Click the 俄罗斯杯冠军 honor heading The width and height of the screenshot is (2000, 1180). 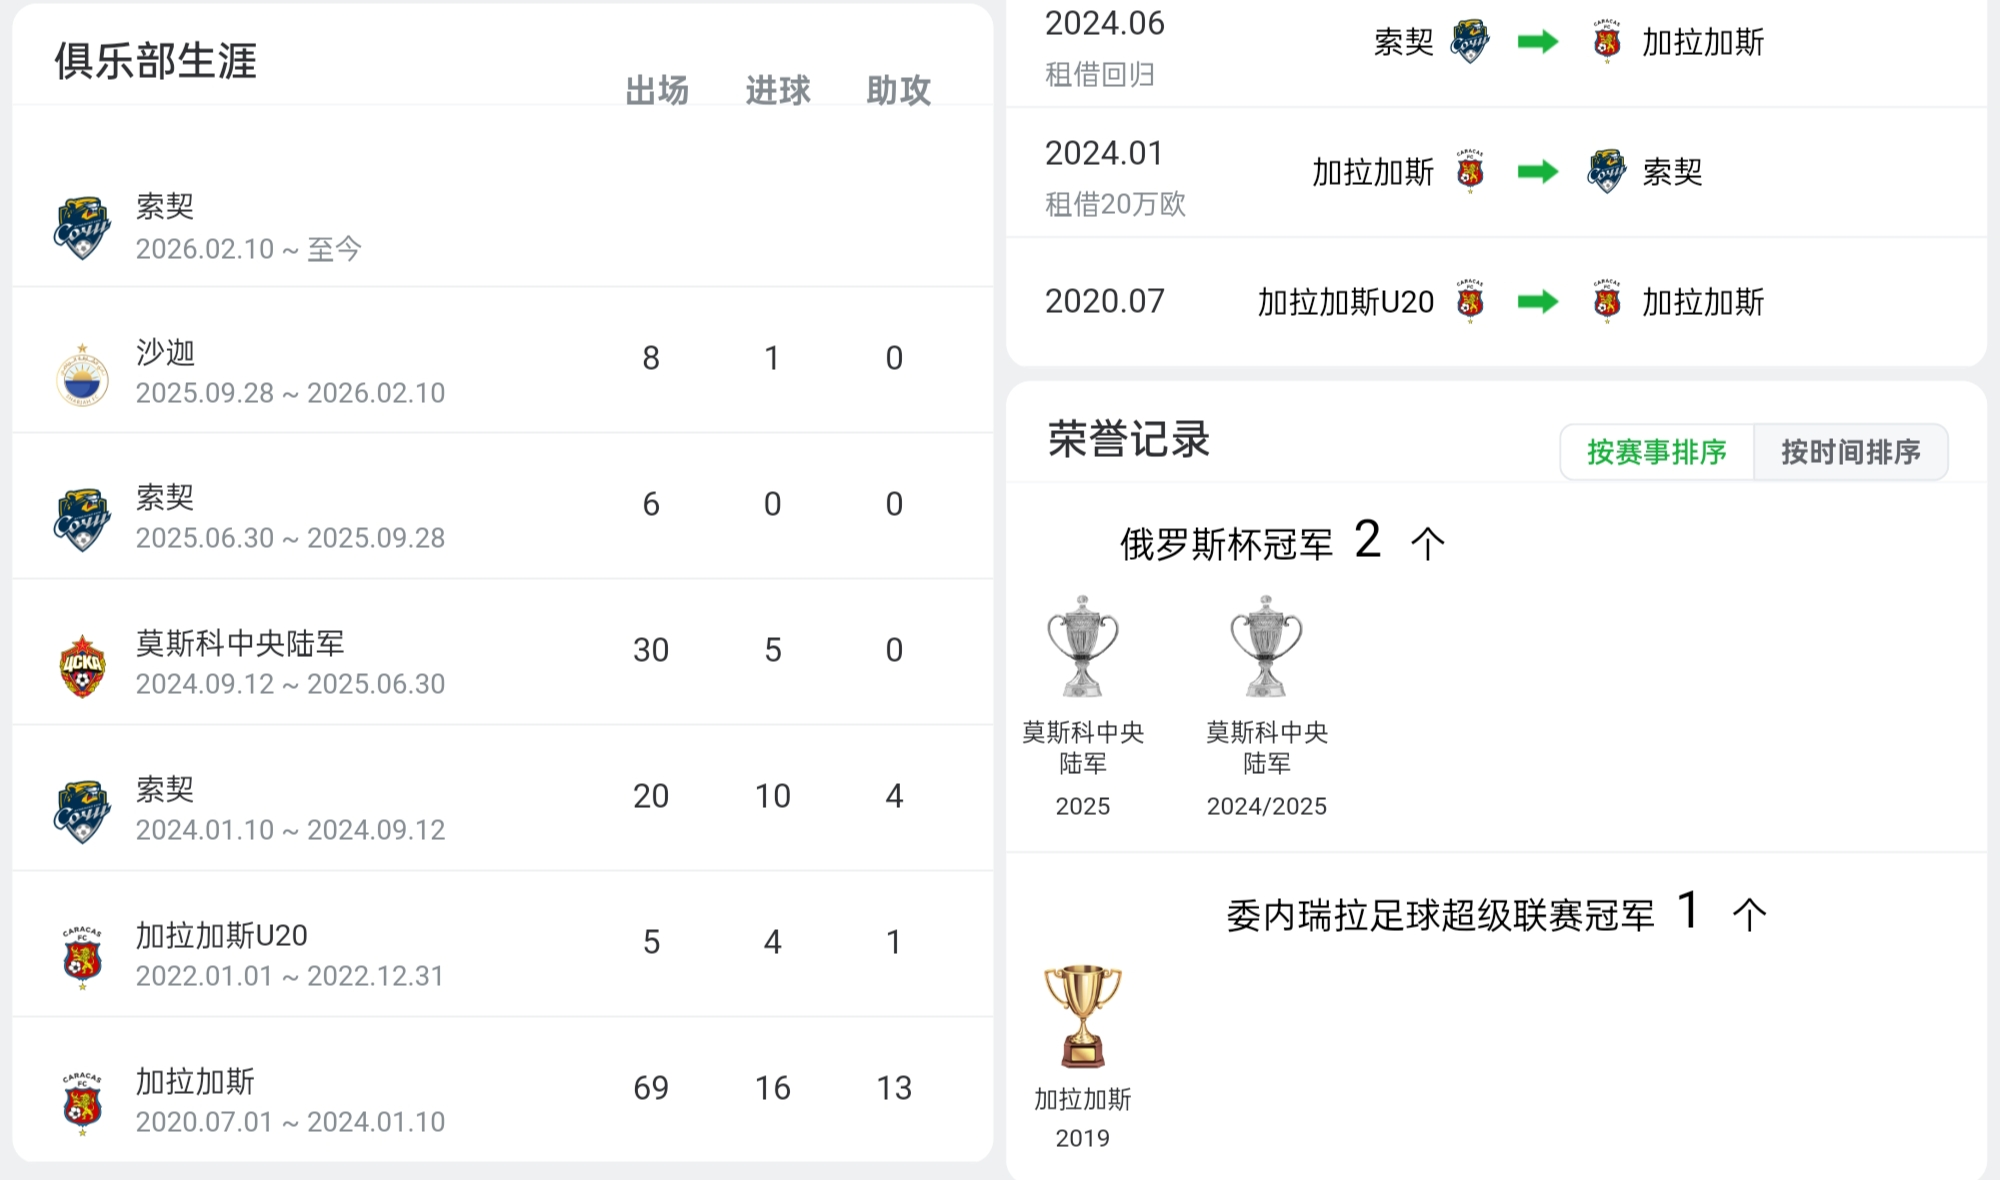tap(1226, 545)
